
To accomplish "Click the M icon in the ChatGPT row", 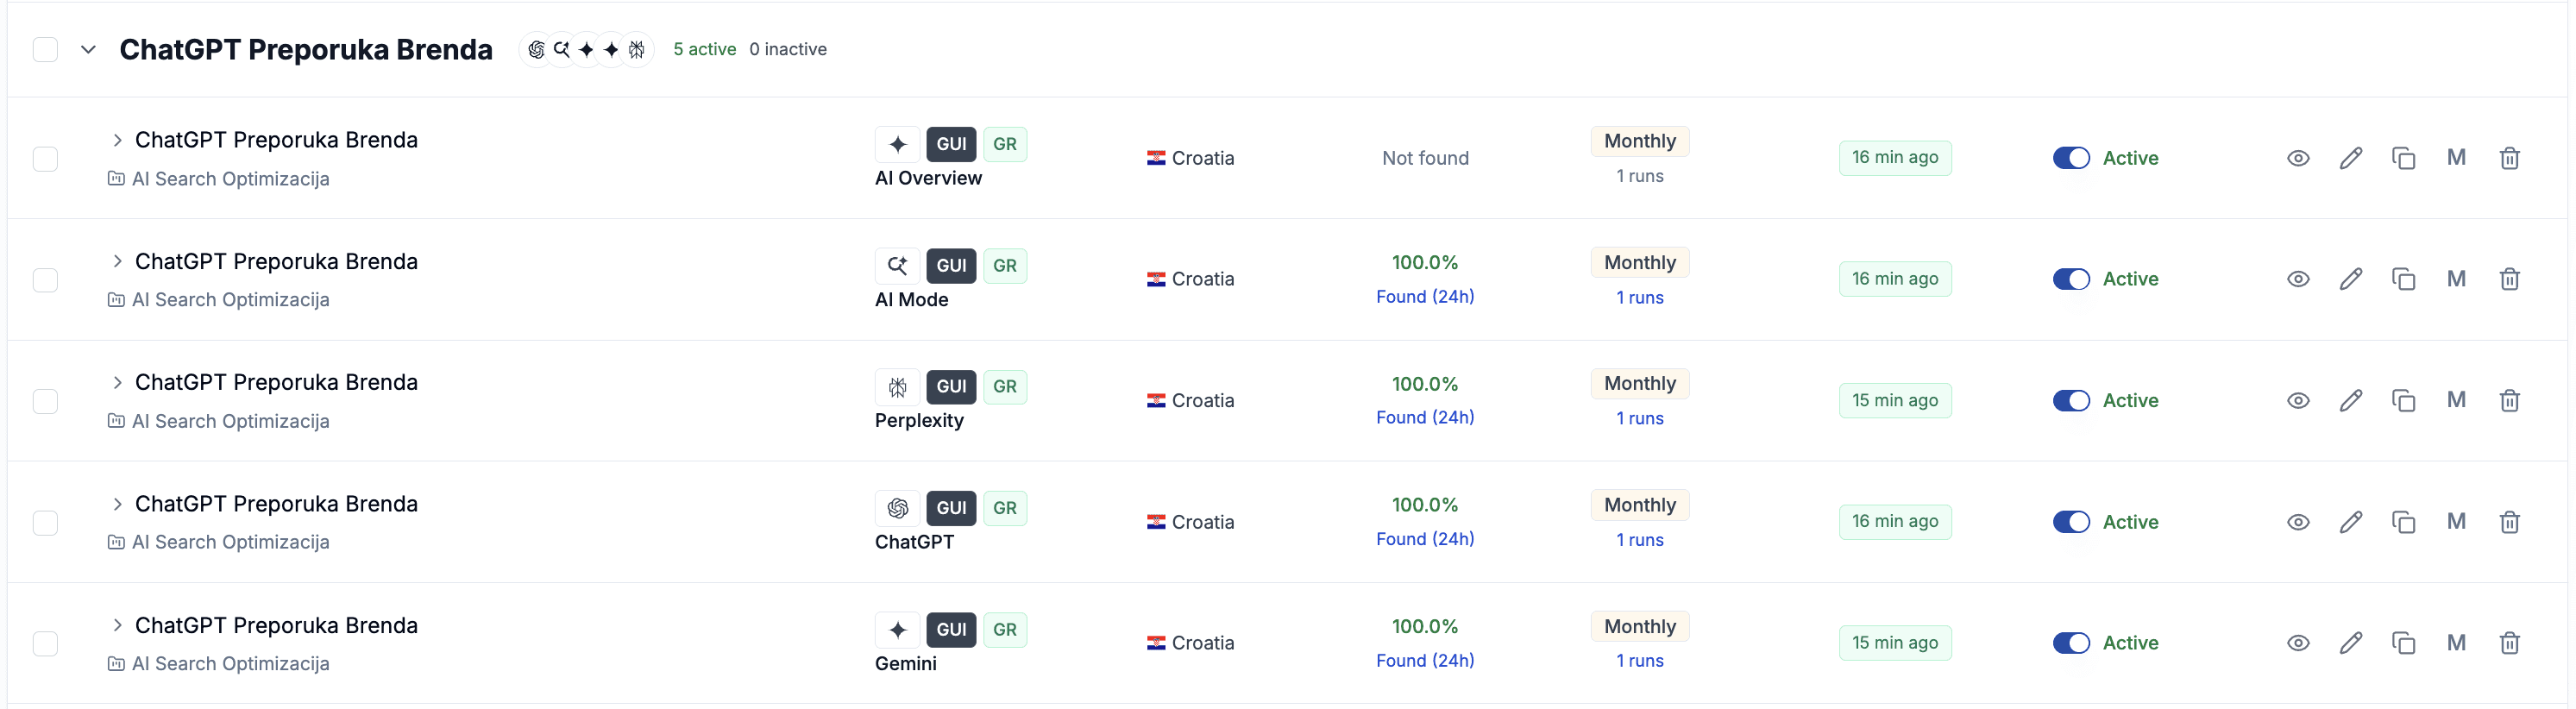I will [2456, 521].
